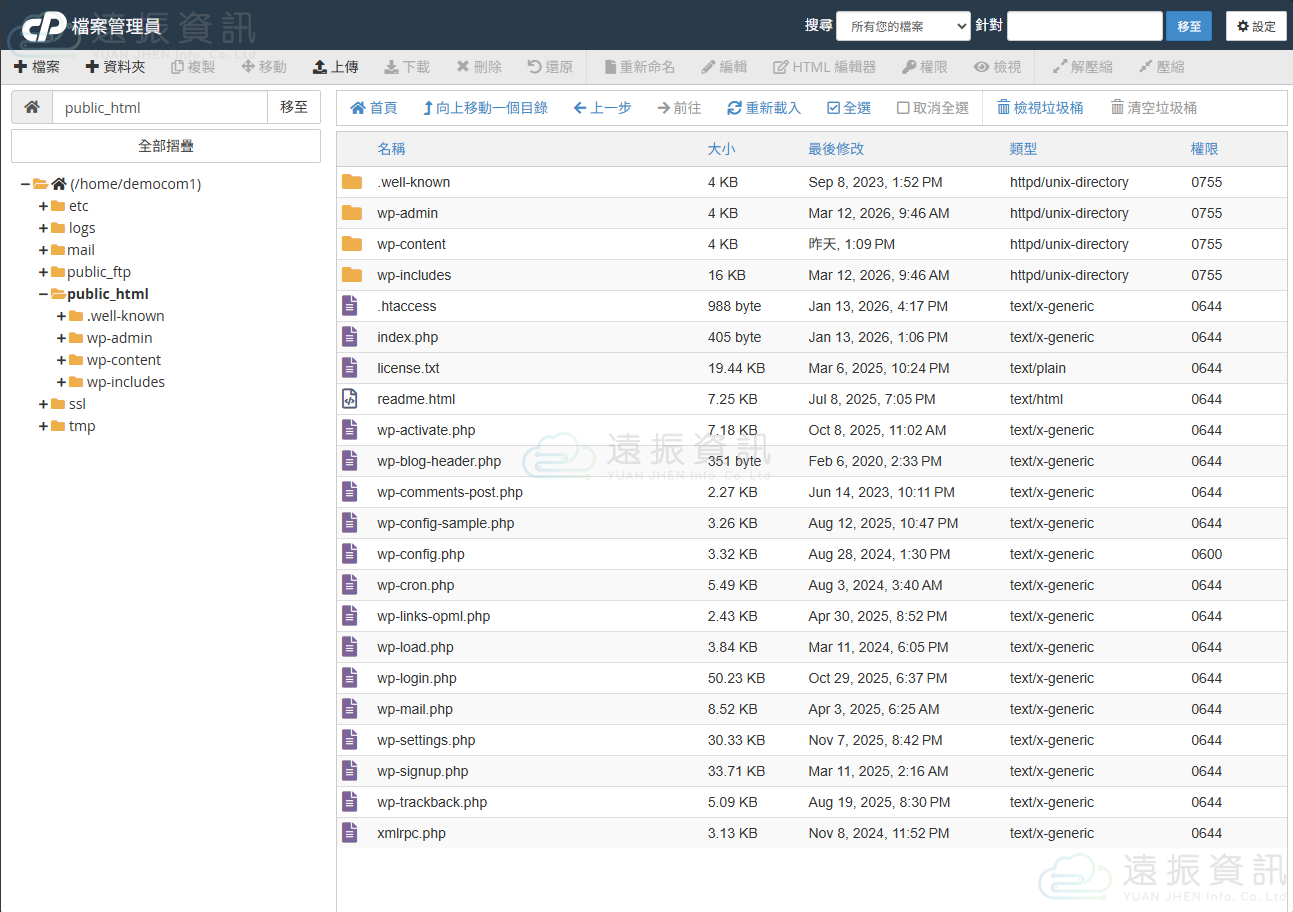Viewport: 1293px width, 912px height.
Task: Sort files by 最後修改 column header
Action: (x=835, y=149)
